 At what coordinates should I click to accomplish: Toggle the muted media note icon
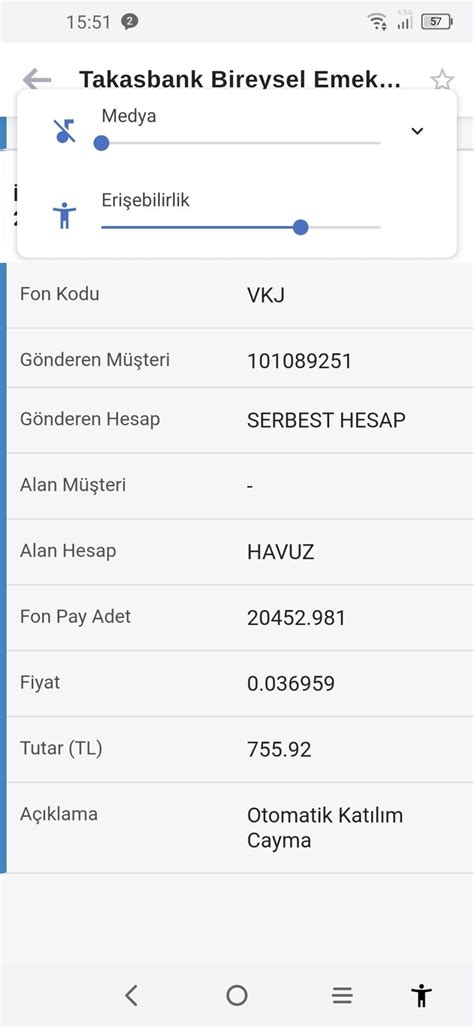pyautogui.click(x=65, y=131)
